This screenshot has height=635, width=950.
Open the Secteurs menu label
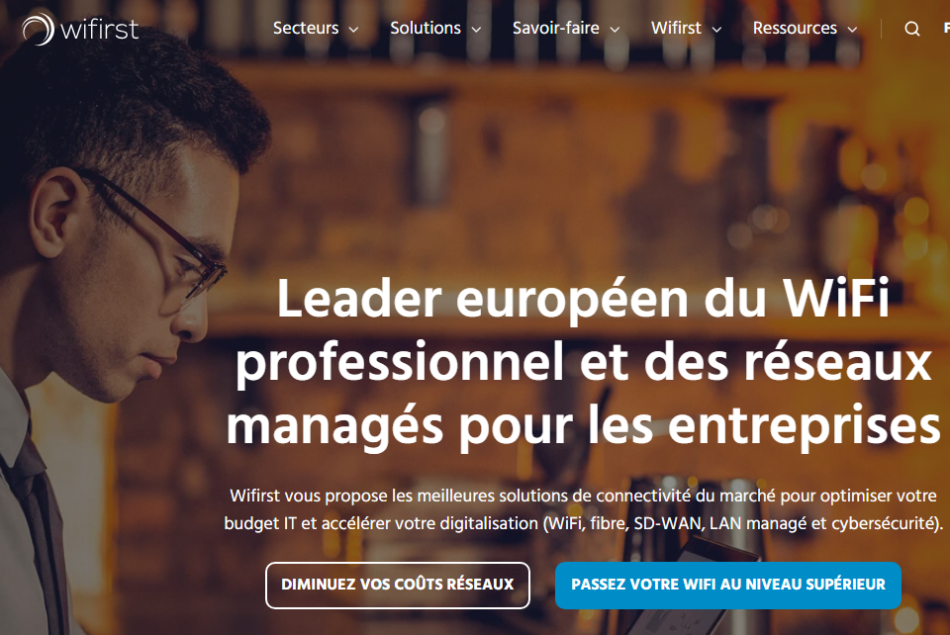tap(305, 28)
